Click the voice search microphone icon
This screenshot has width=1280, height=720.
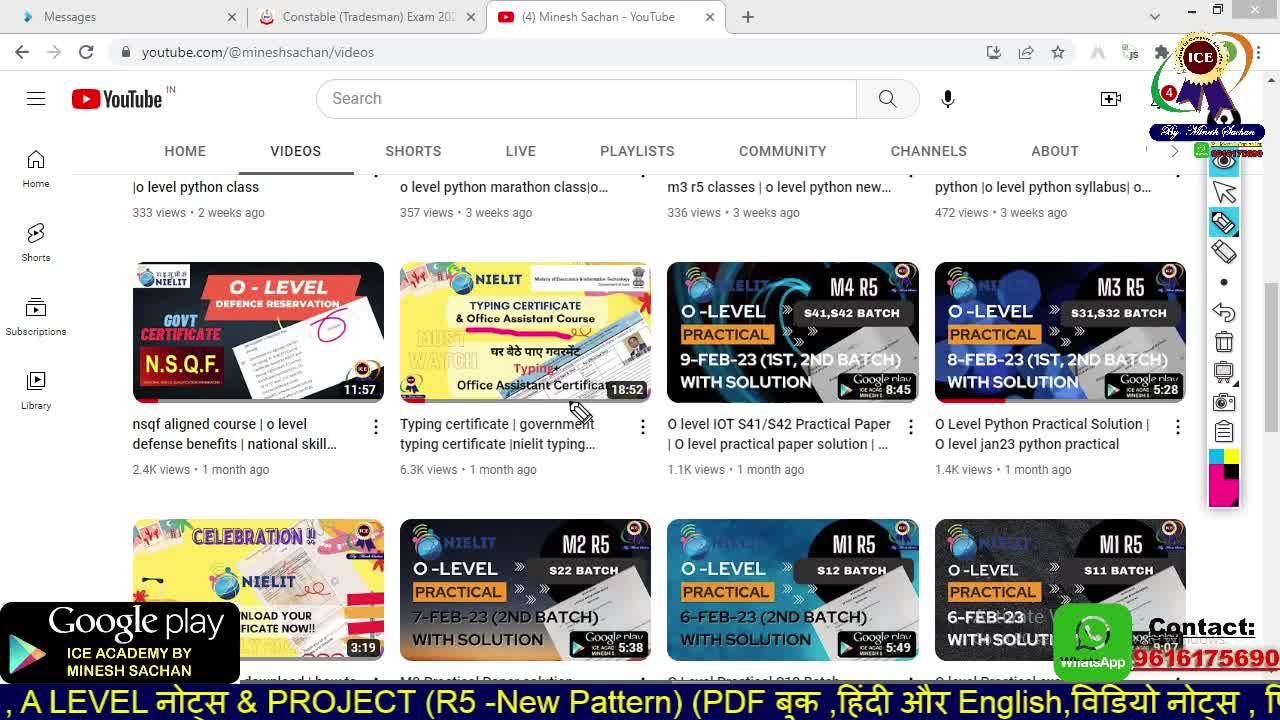pyautogui.click(x=947, y=98)
